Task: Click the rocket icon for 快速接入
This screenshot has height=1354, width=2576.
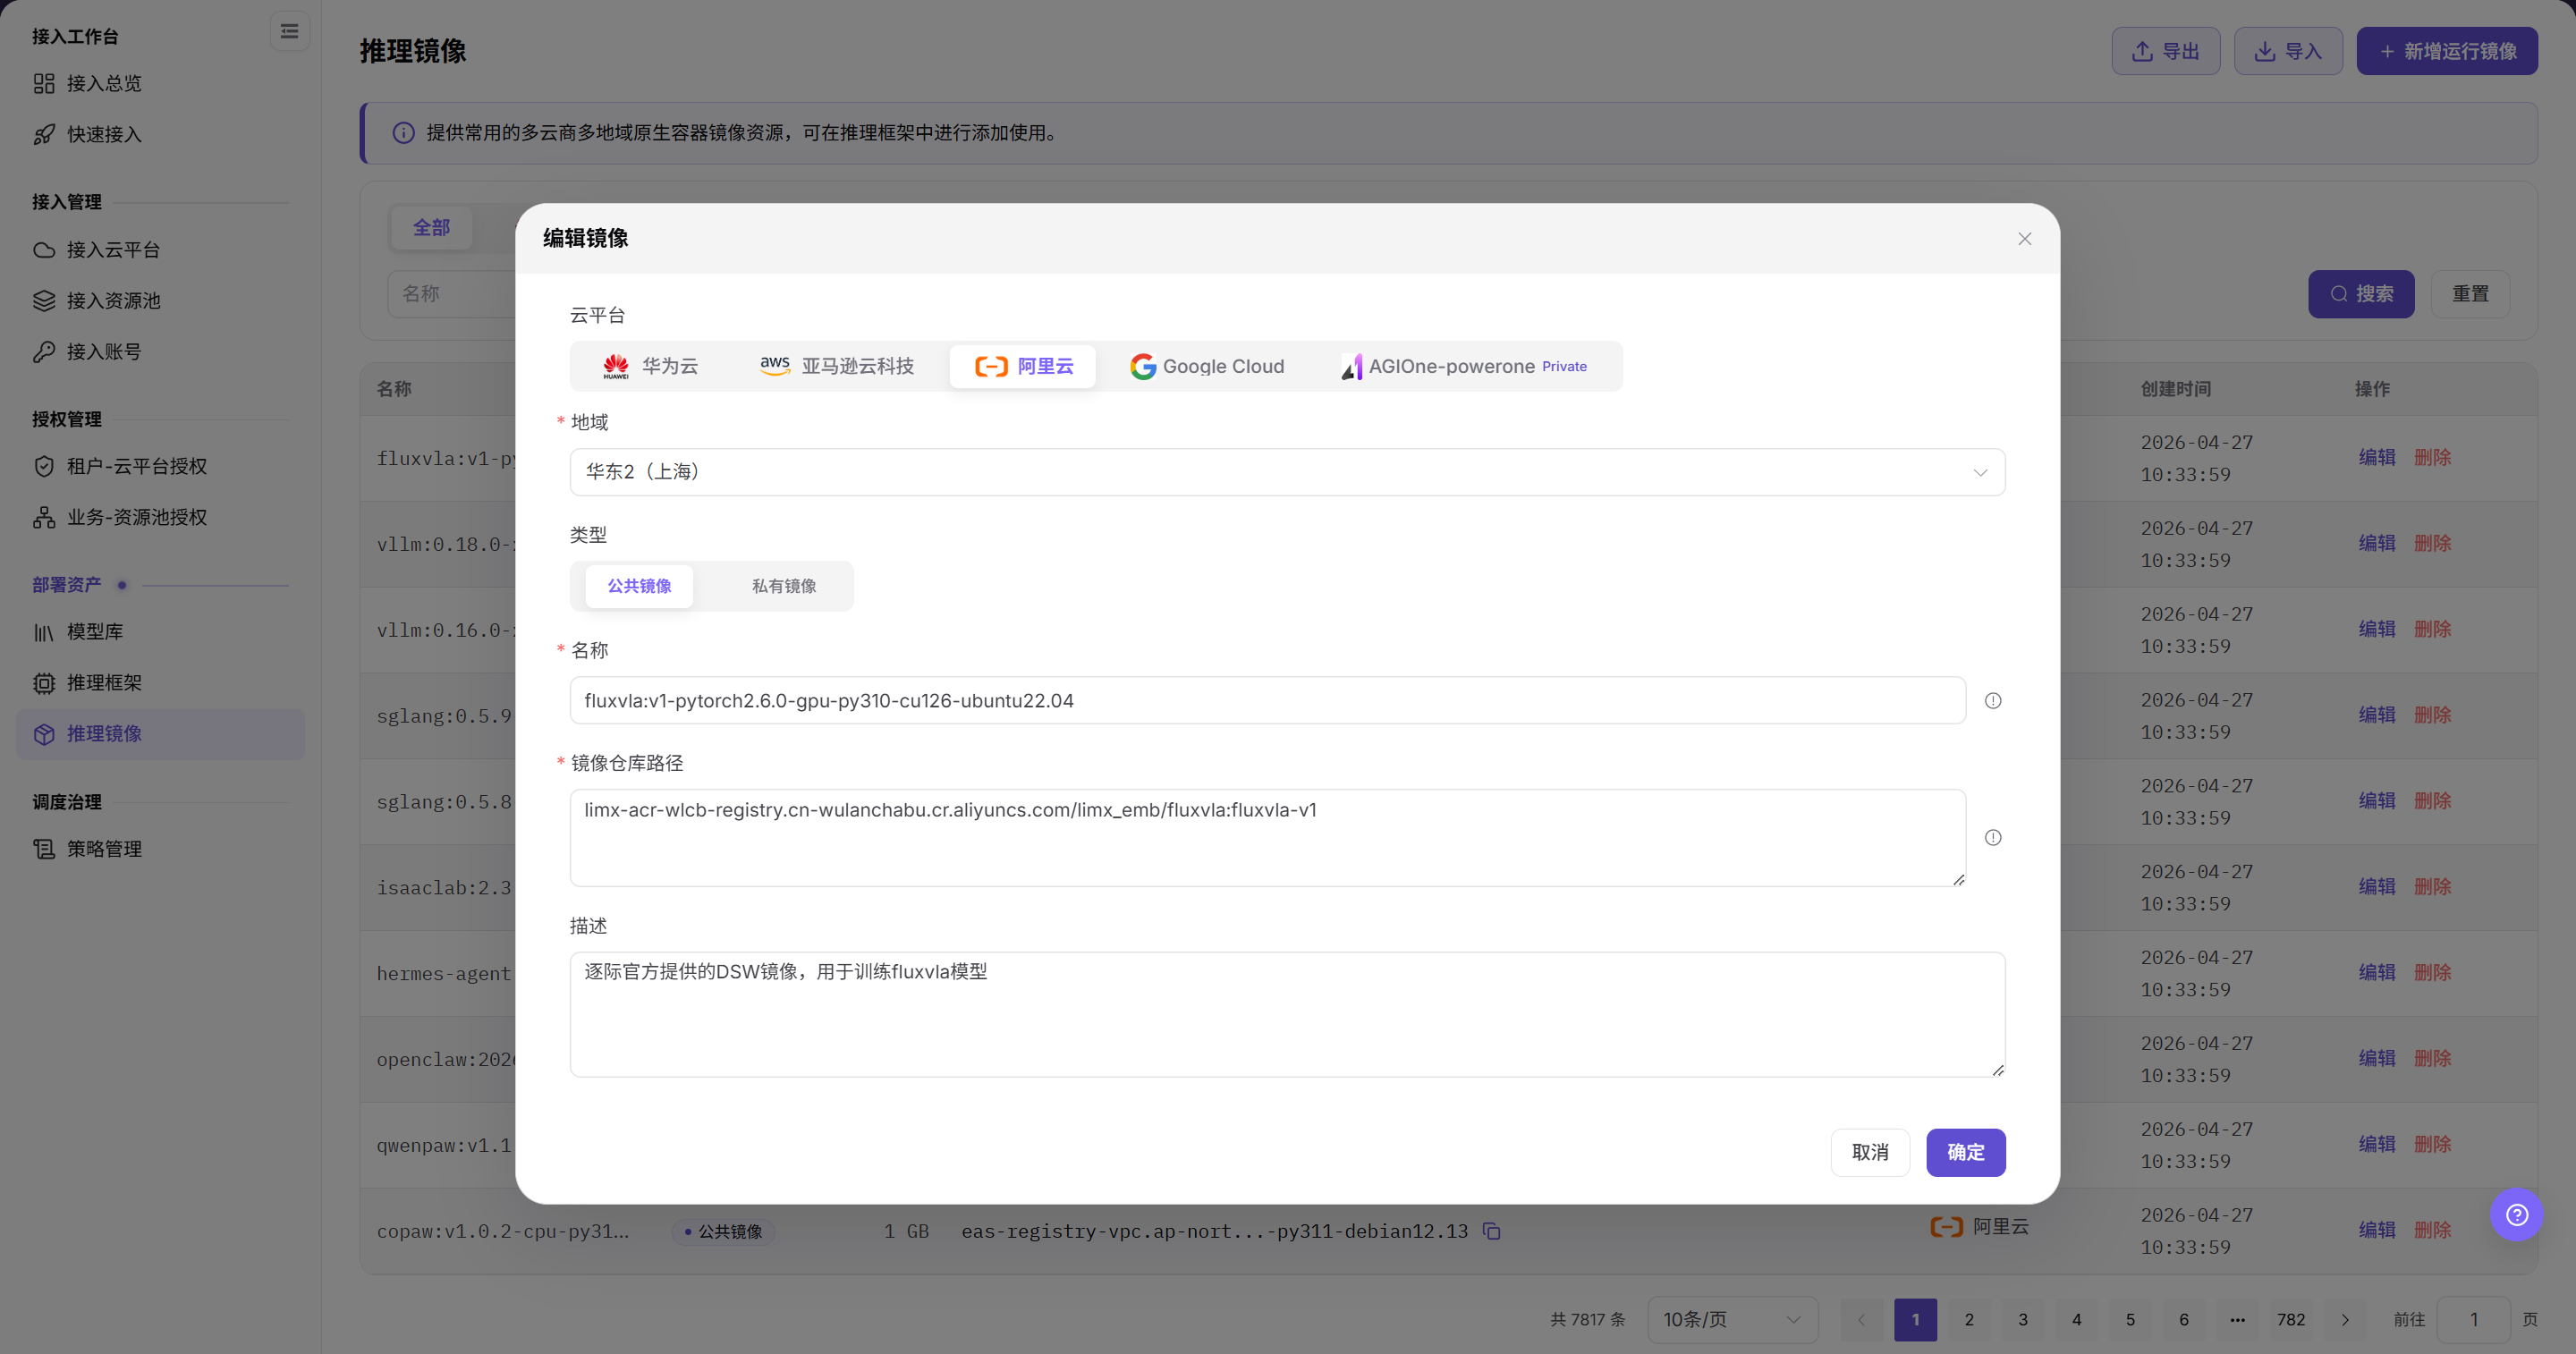Action: [44, 134]
